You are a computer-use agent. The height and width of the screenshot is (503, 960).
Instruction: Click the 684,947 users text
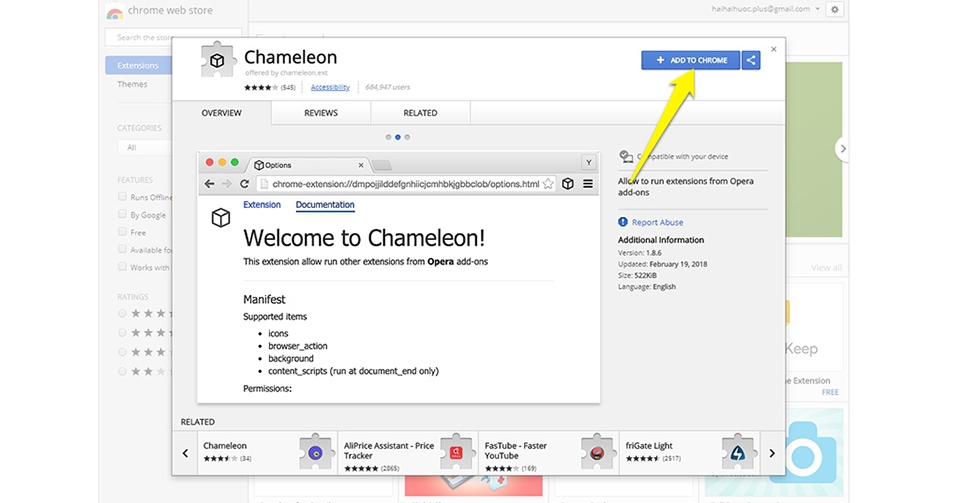click(x=388, y=88)
